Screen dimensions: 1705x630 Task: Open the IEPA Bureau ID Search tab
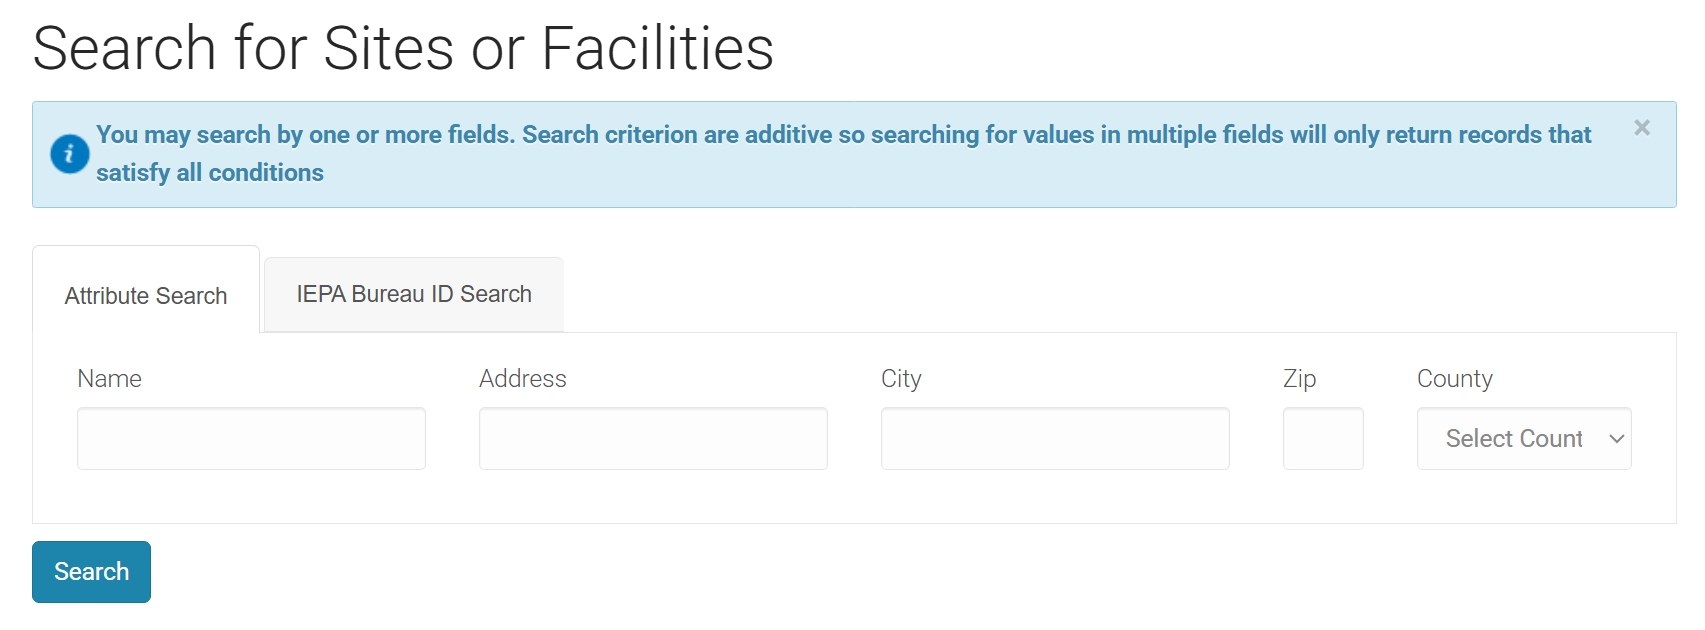414,294
